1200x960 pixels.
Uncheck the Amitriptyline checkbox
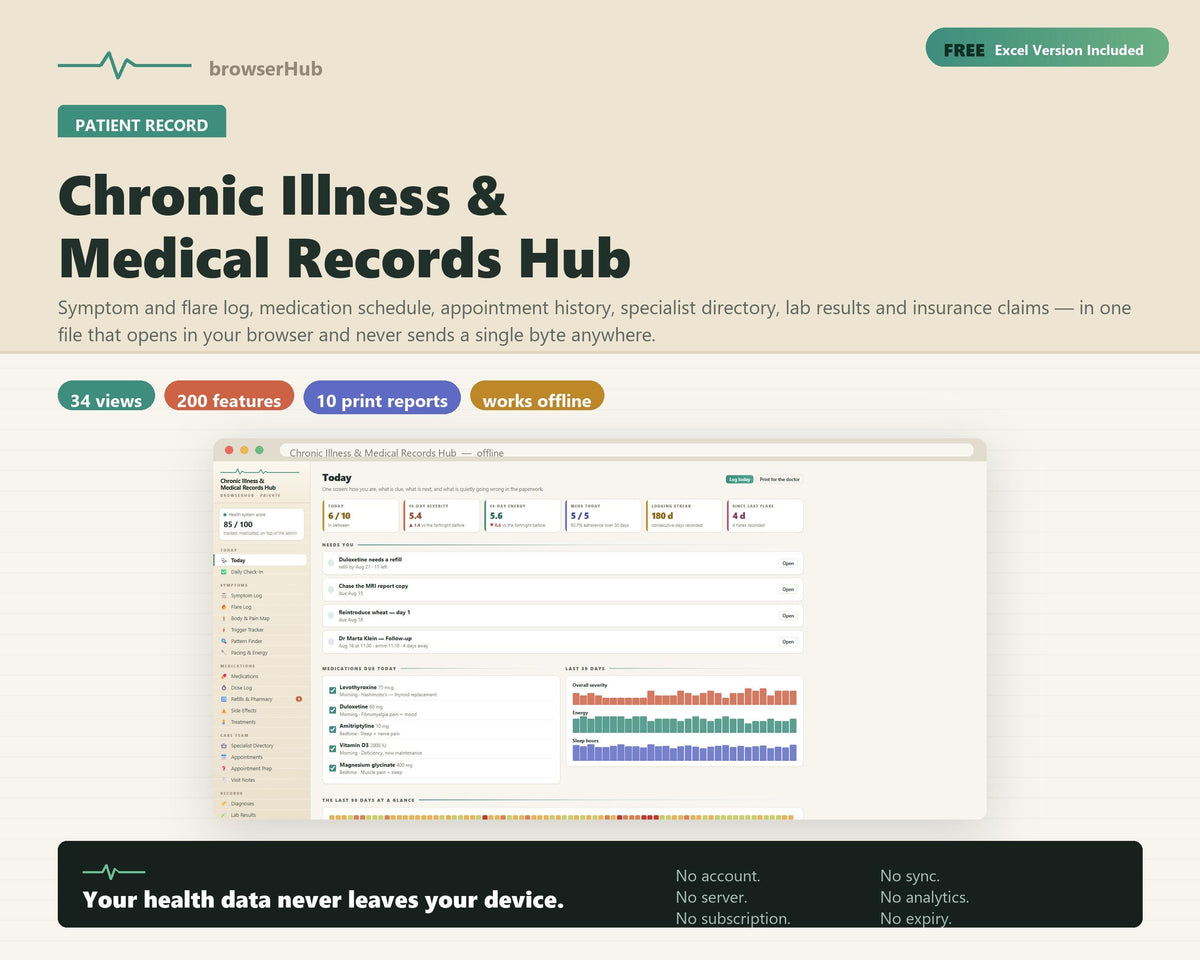coord(333,729)
